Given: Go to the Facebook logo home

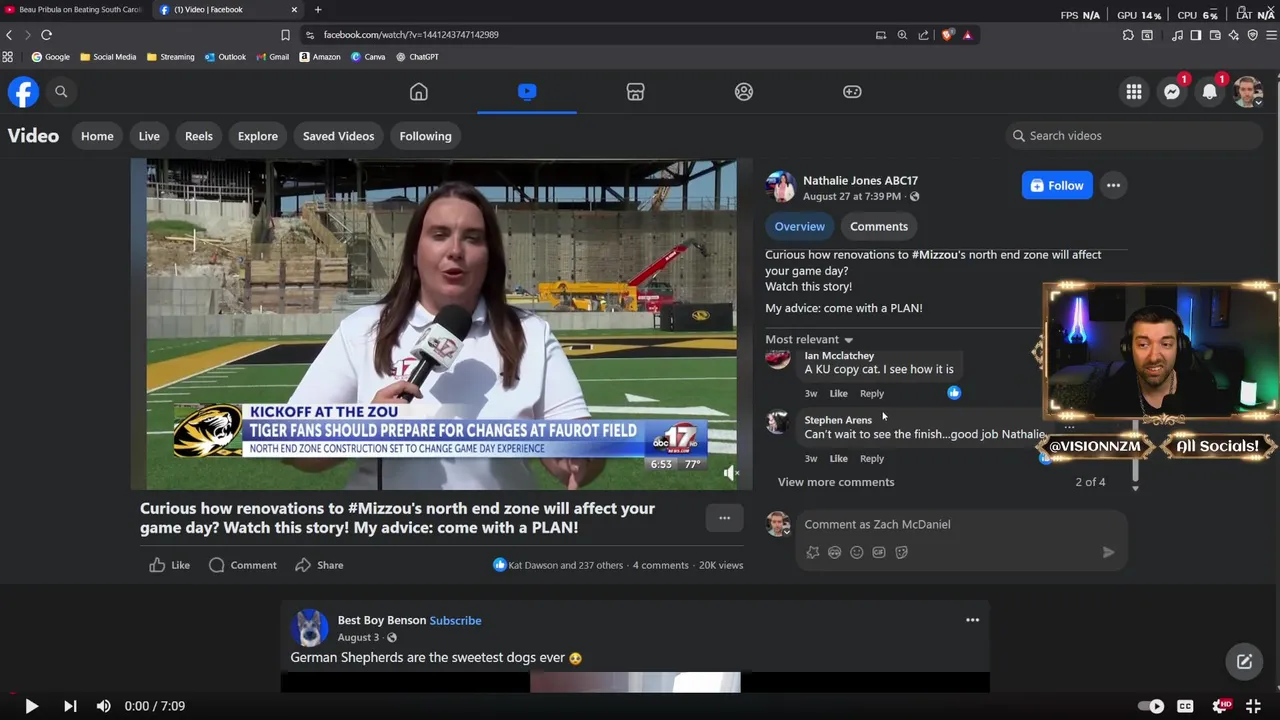Looking at the screenshot, I should [23, 92].
